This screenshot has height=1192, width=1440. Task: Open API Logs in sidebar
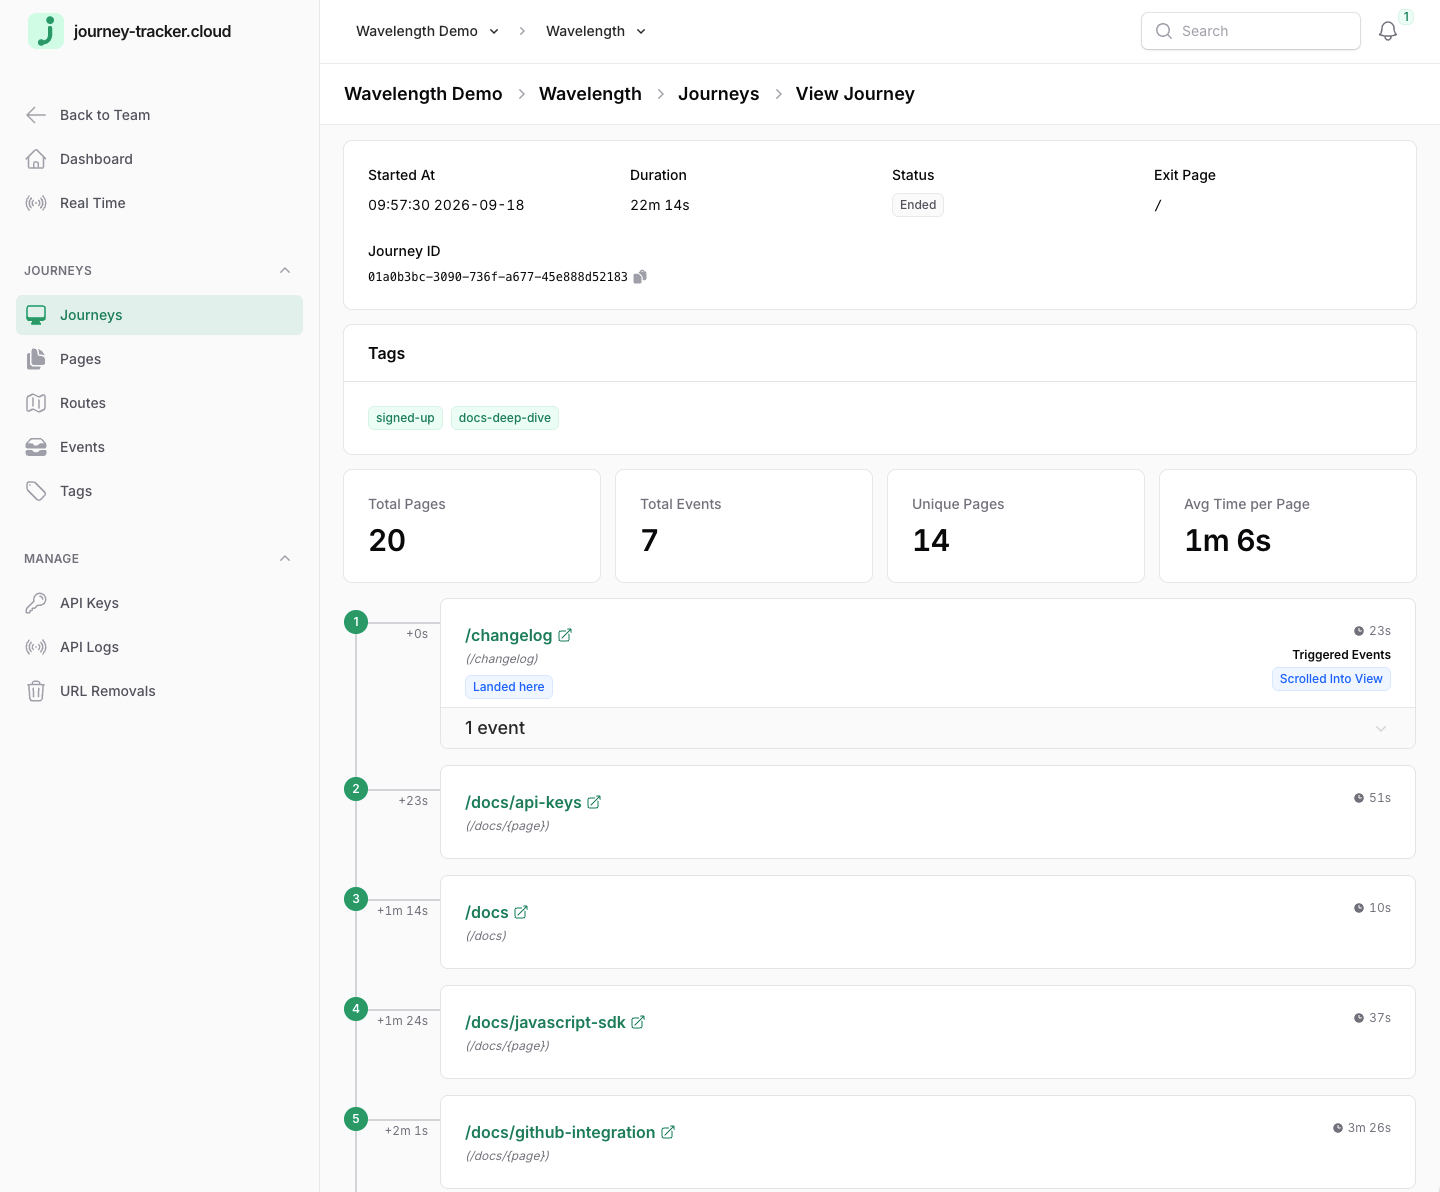pos(159,647)
